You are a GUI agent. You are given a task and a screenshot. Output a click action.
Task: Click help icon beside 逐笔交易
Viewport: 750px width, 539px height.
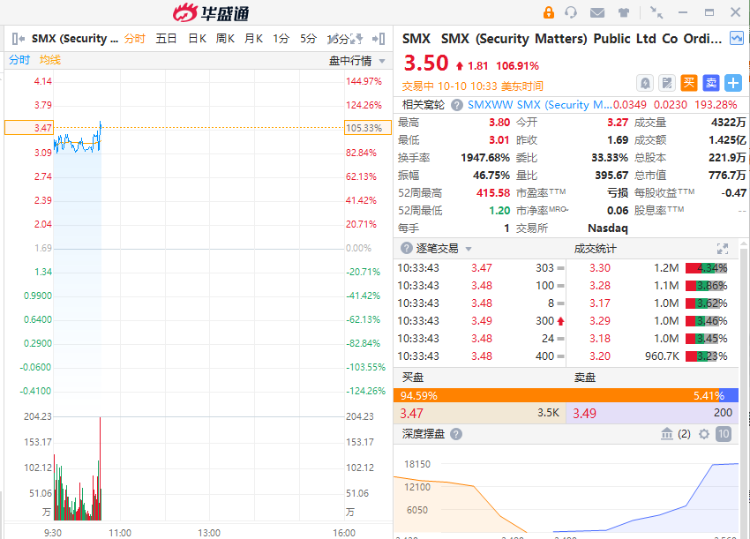[x=407, y=248]
